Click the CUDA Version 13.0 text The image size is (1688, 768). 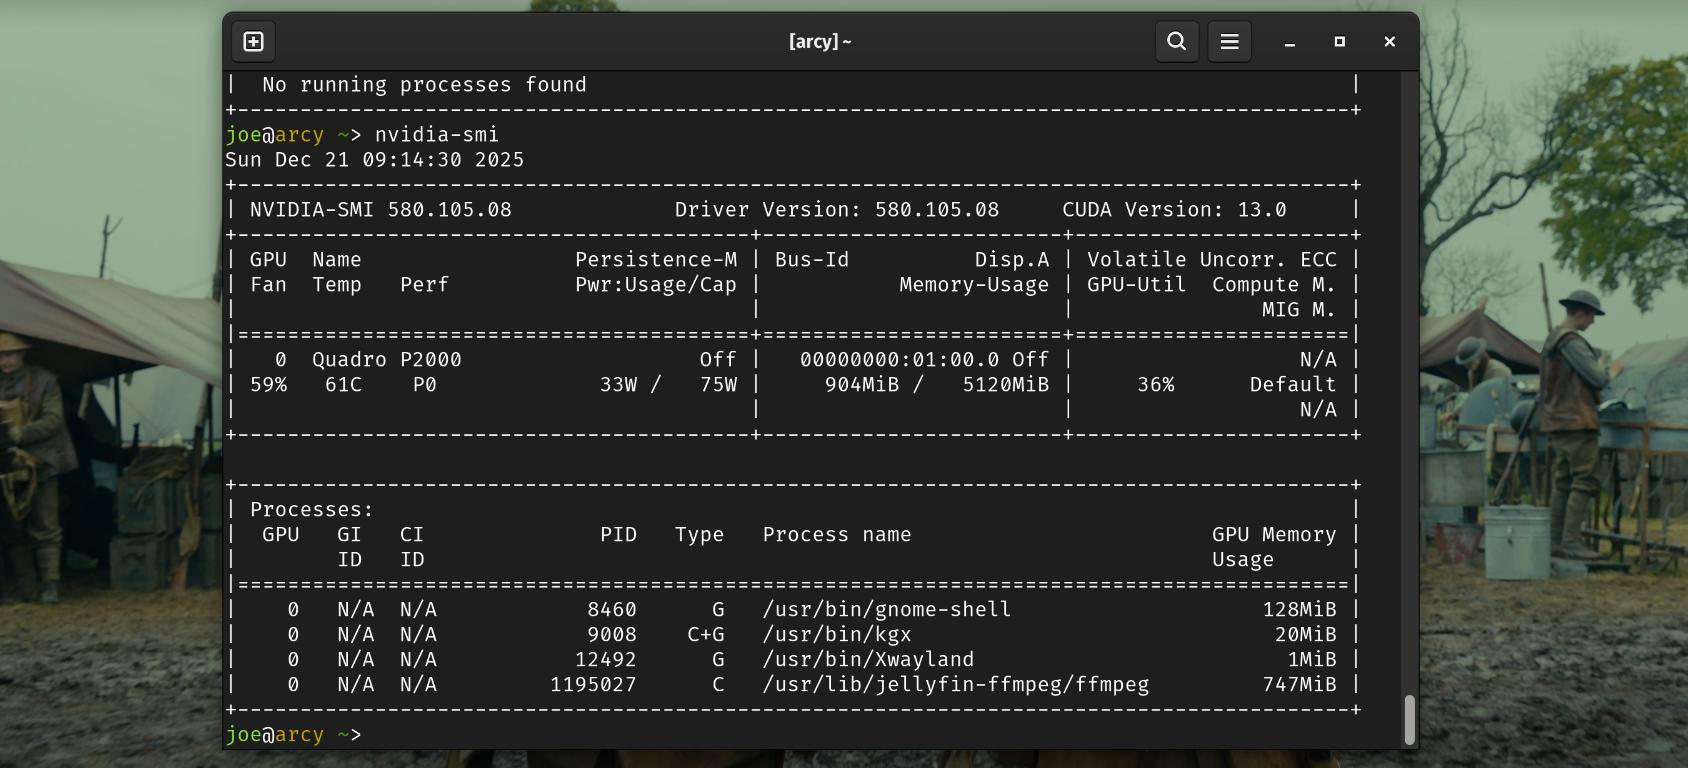pos(1174,210)
